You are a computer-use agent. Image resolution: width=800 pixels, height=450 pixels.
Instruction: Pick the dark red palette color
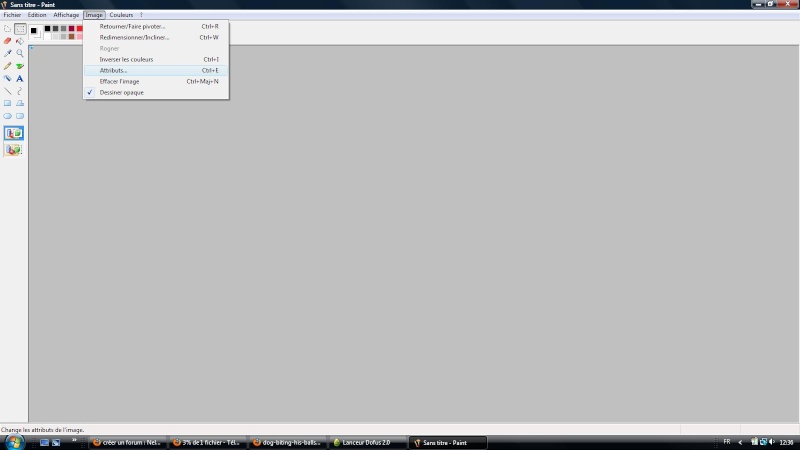(72, 29)
